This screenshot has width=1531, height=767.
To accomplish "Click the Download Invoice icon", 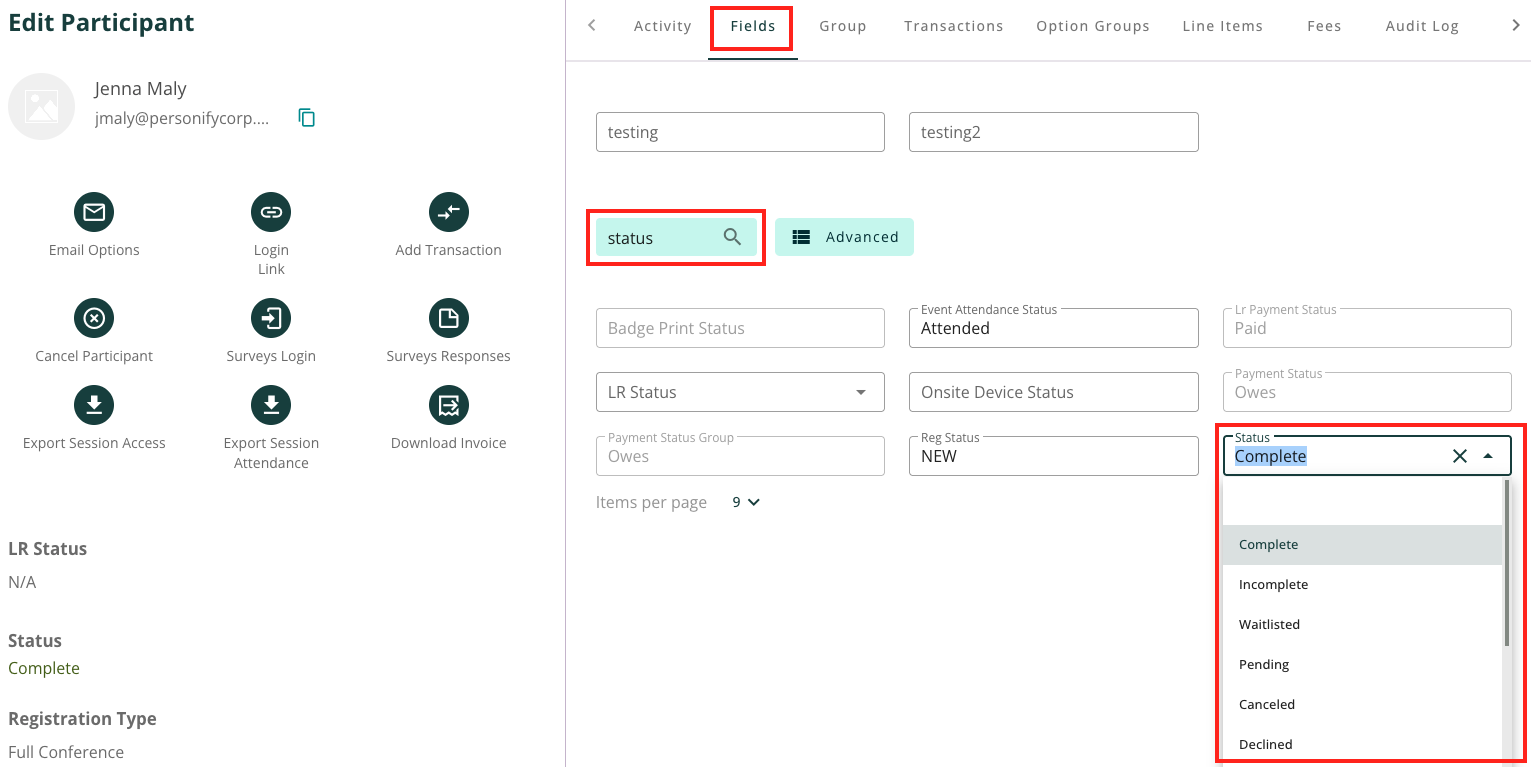I will point(449,405).
